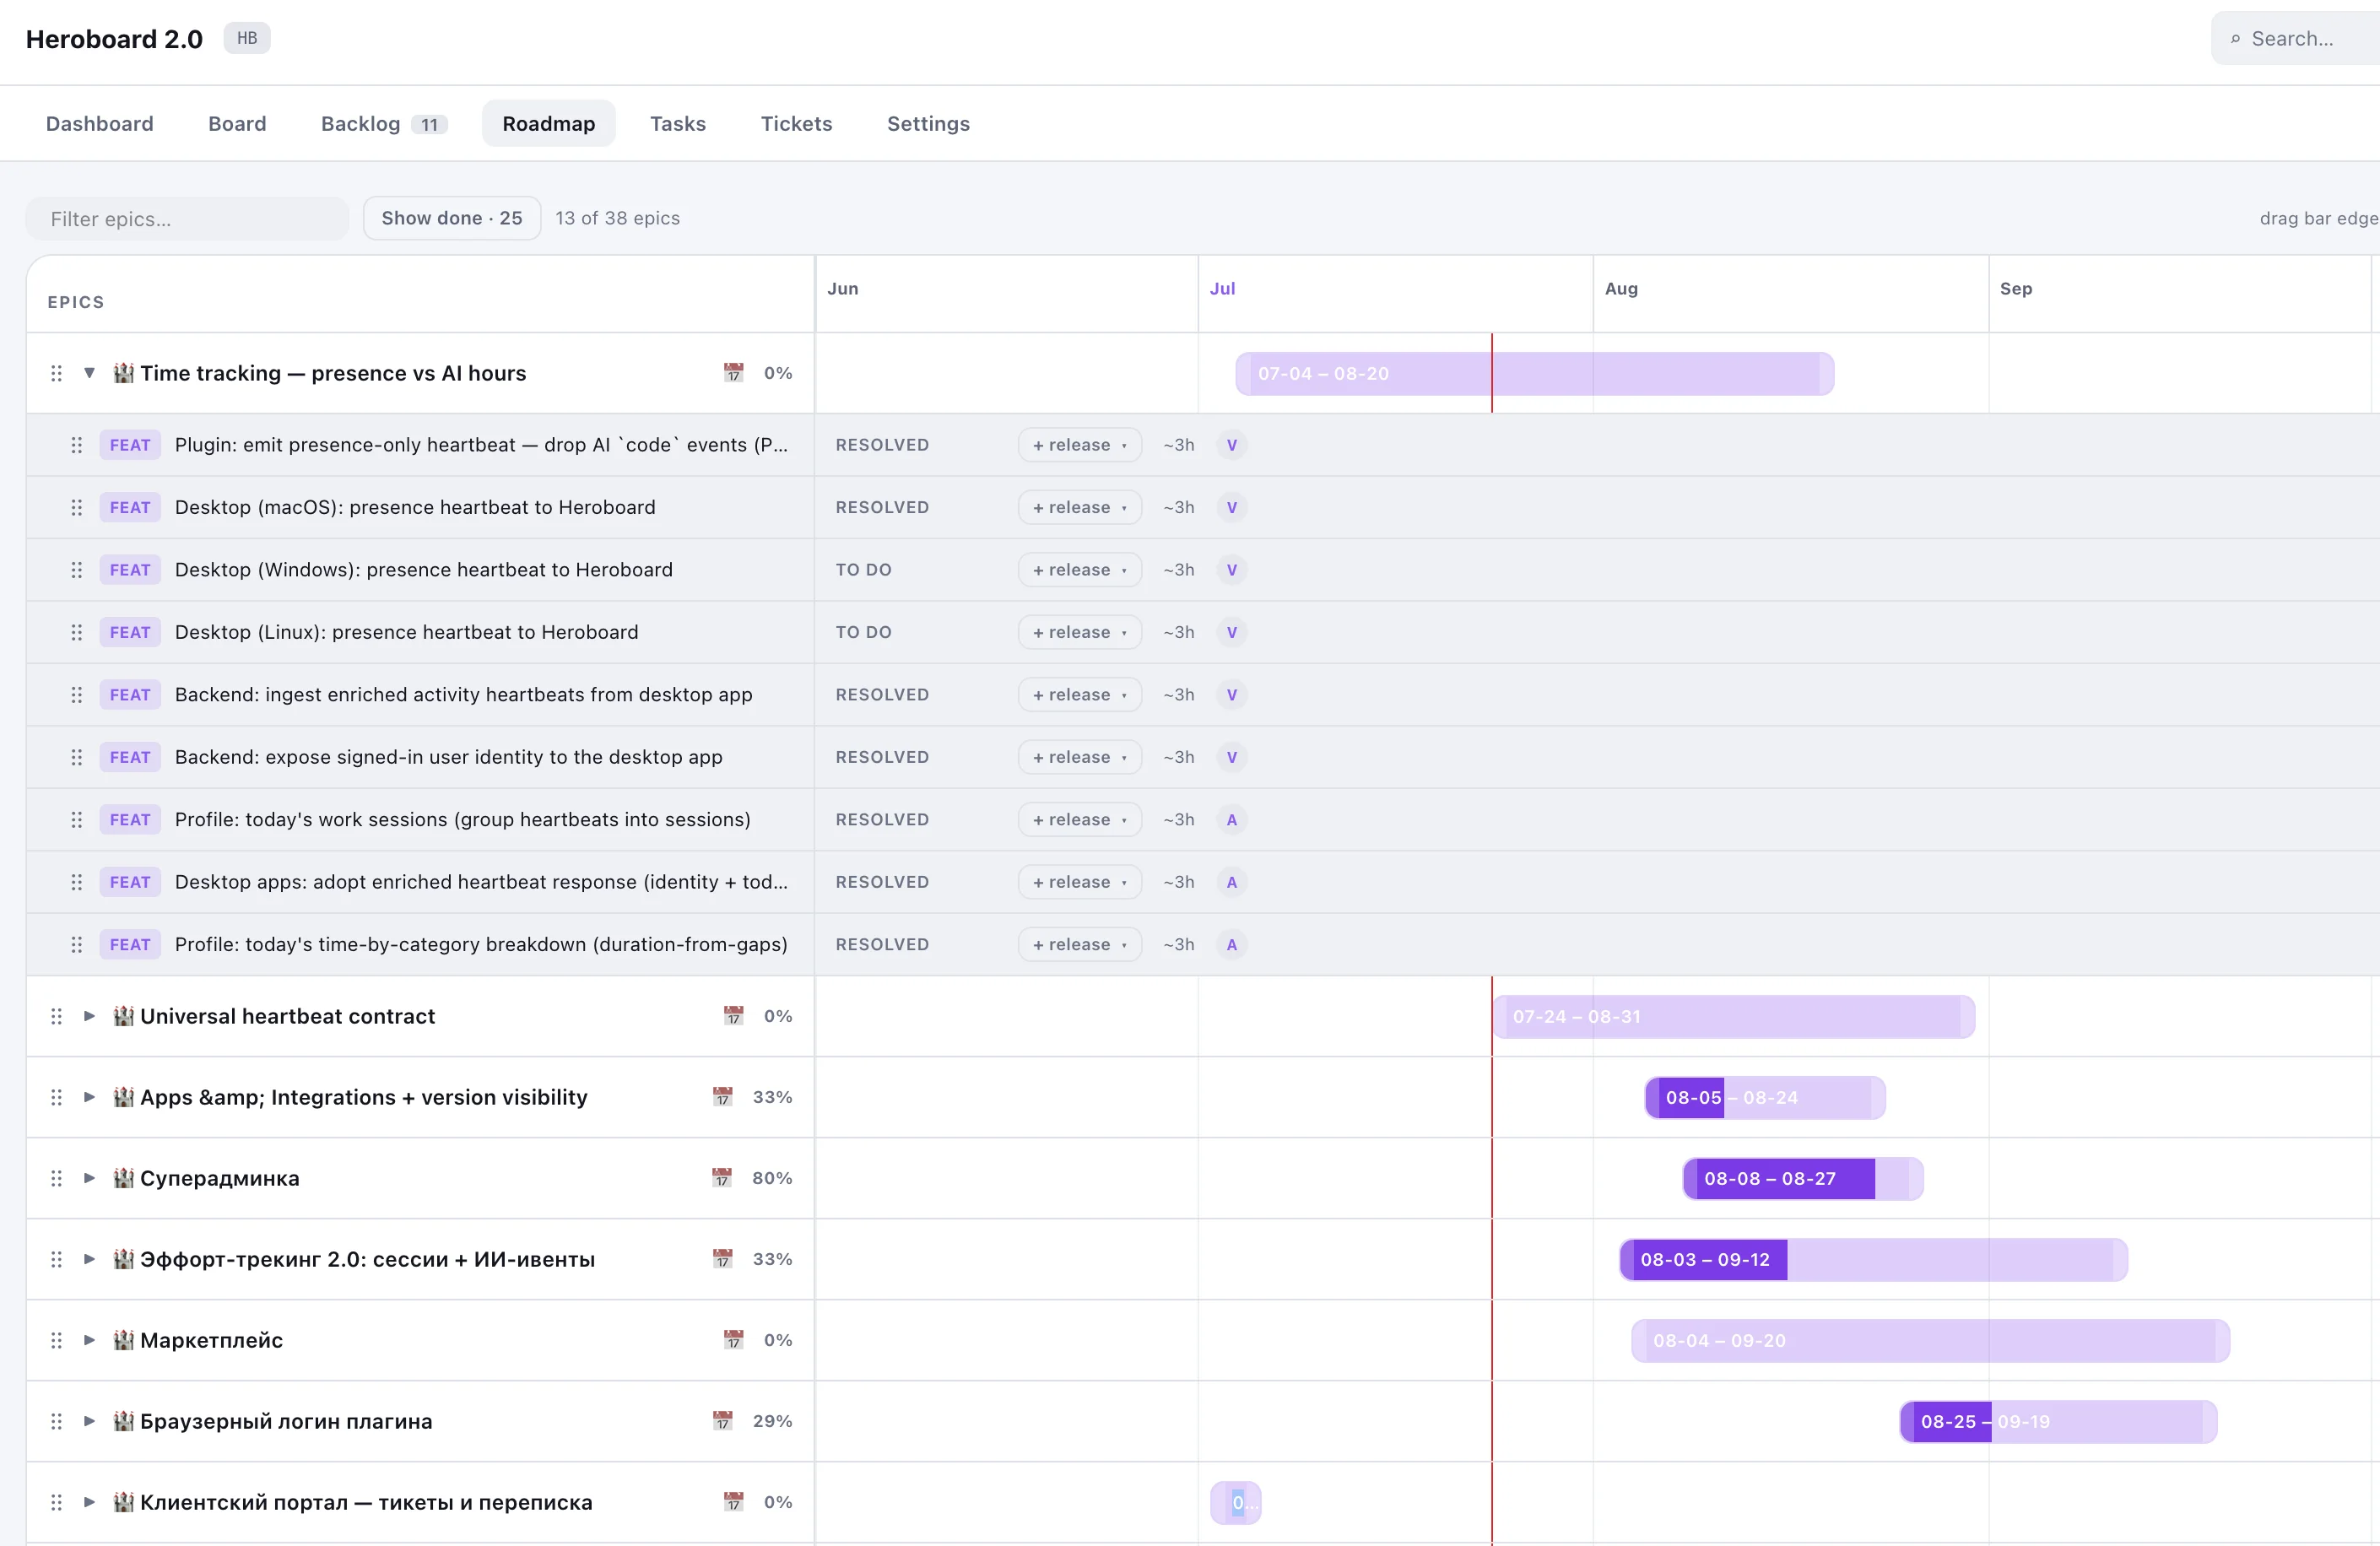Click calendar icon on Браузерный логин плагина

tap(722, 1421)
